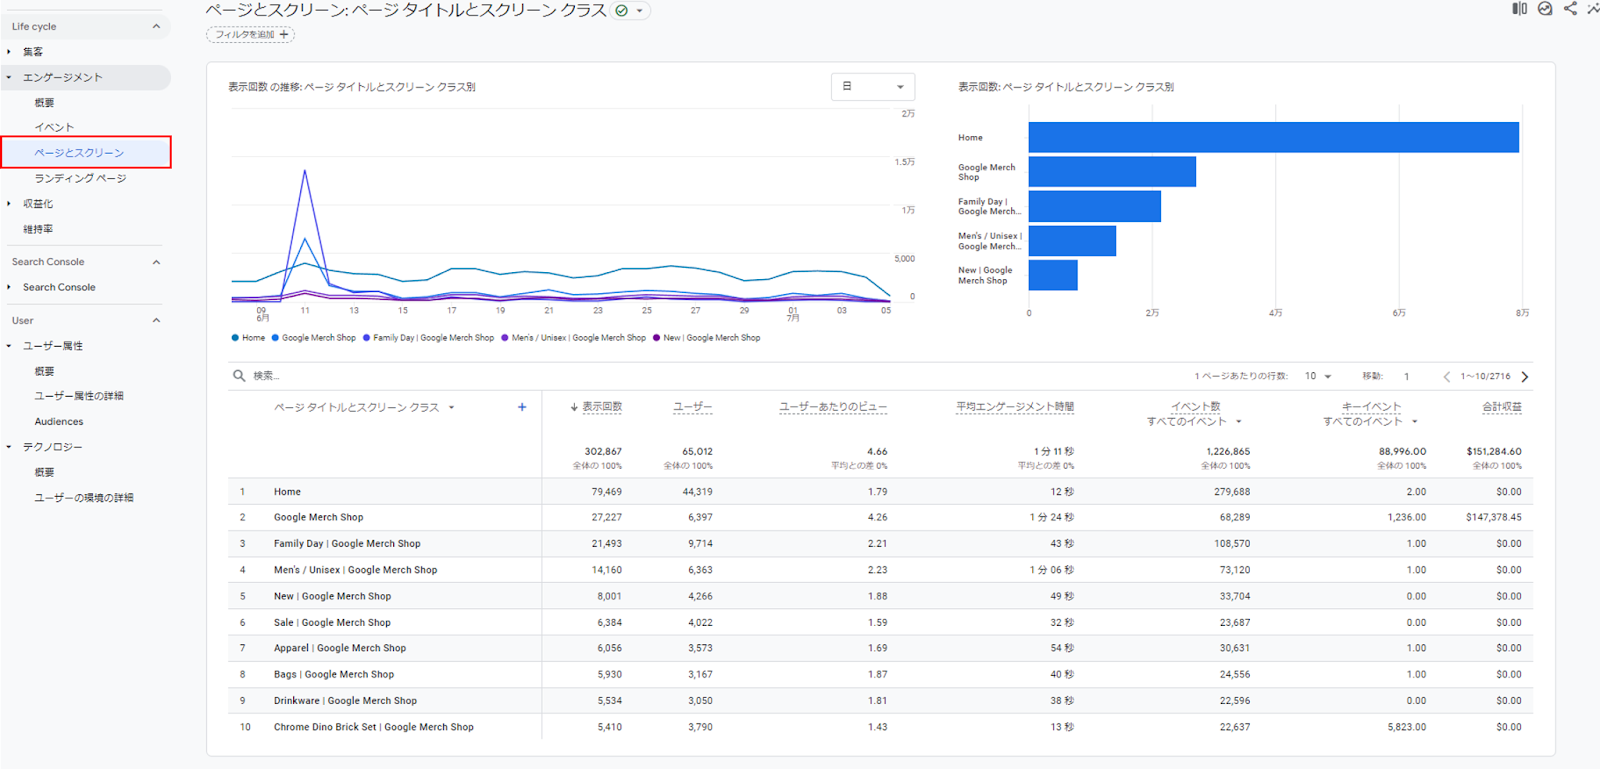Toggle Family Day series legend dot
The image size is (1600, 769).
pos(367,338)
